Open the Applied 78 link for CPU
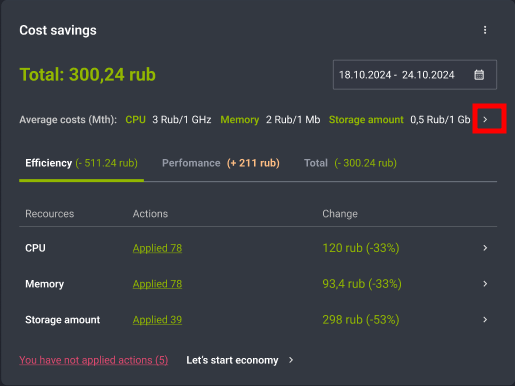Image resolution: width=515 pixels, height=386 pixels. click(x=157, y=248)
